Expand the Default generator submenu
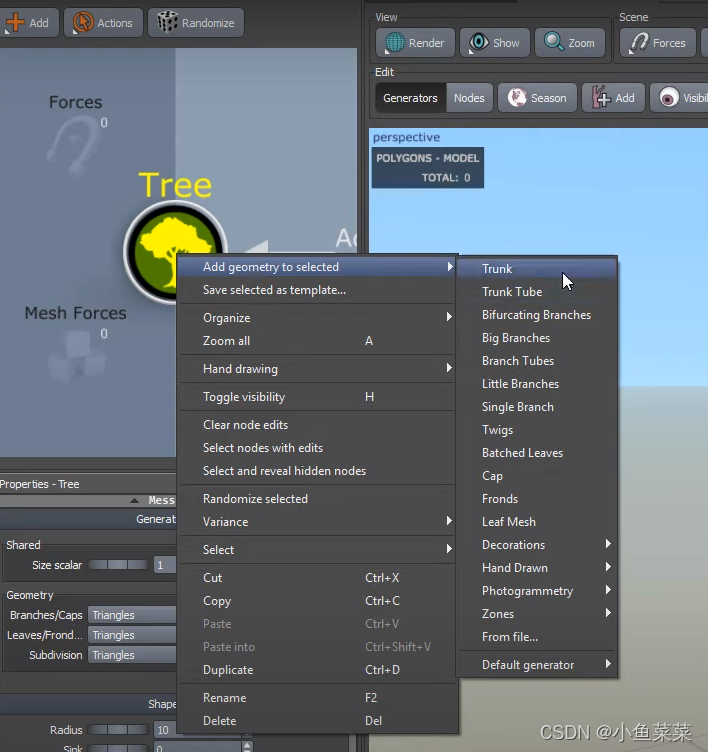This screenshot has width=708, height=752. coord(536,665)
